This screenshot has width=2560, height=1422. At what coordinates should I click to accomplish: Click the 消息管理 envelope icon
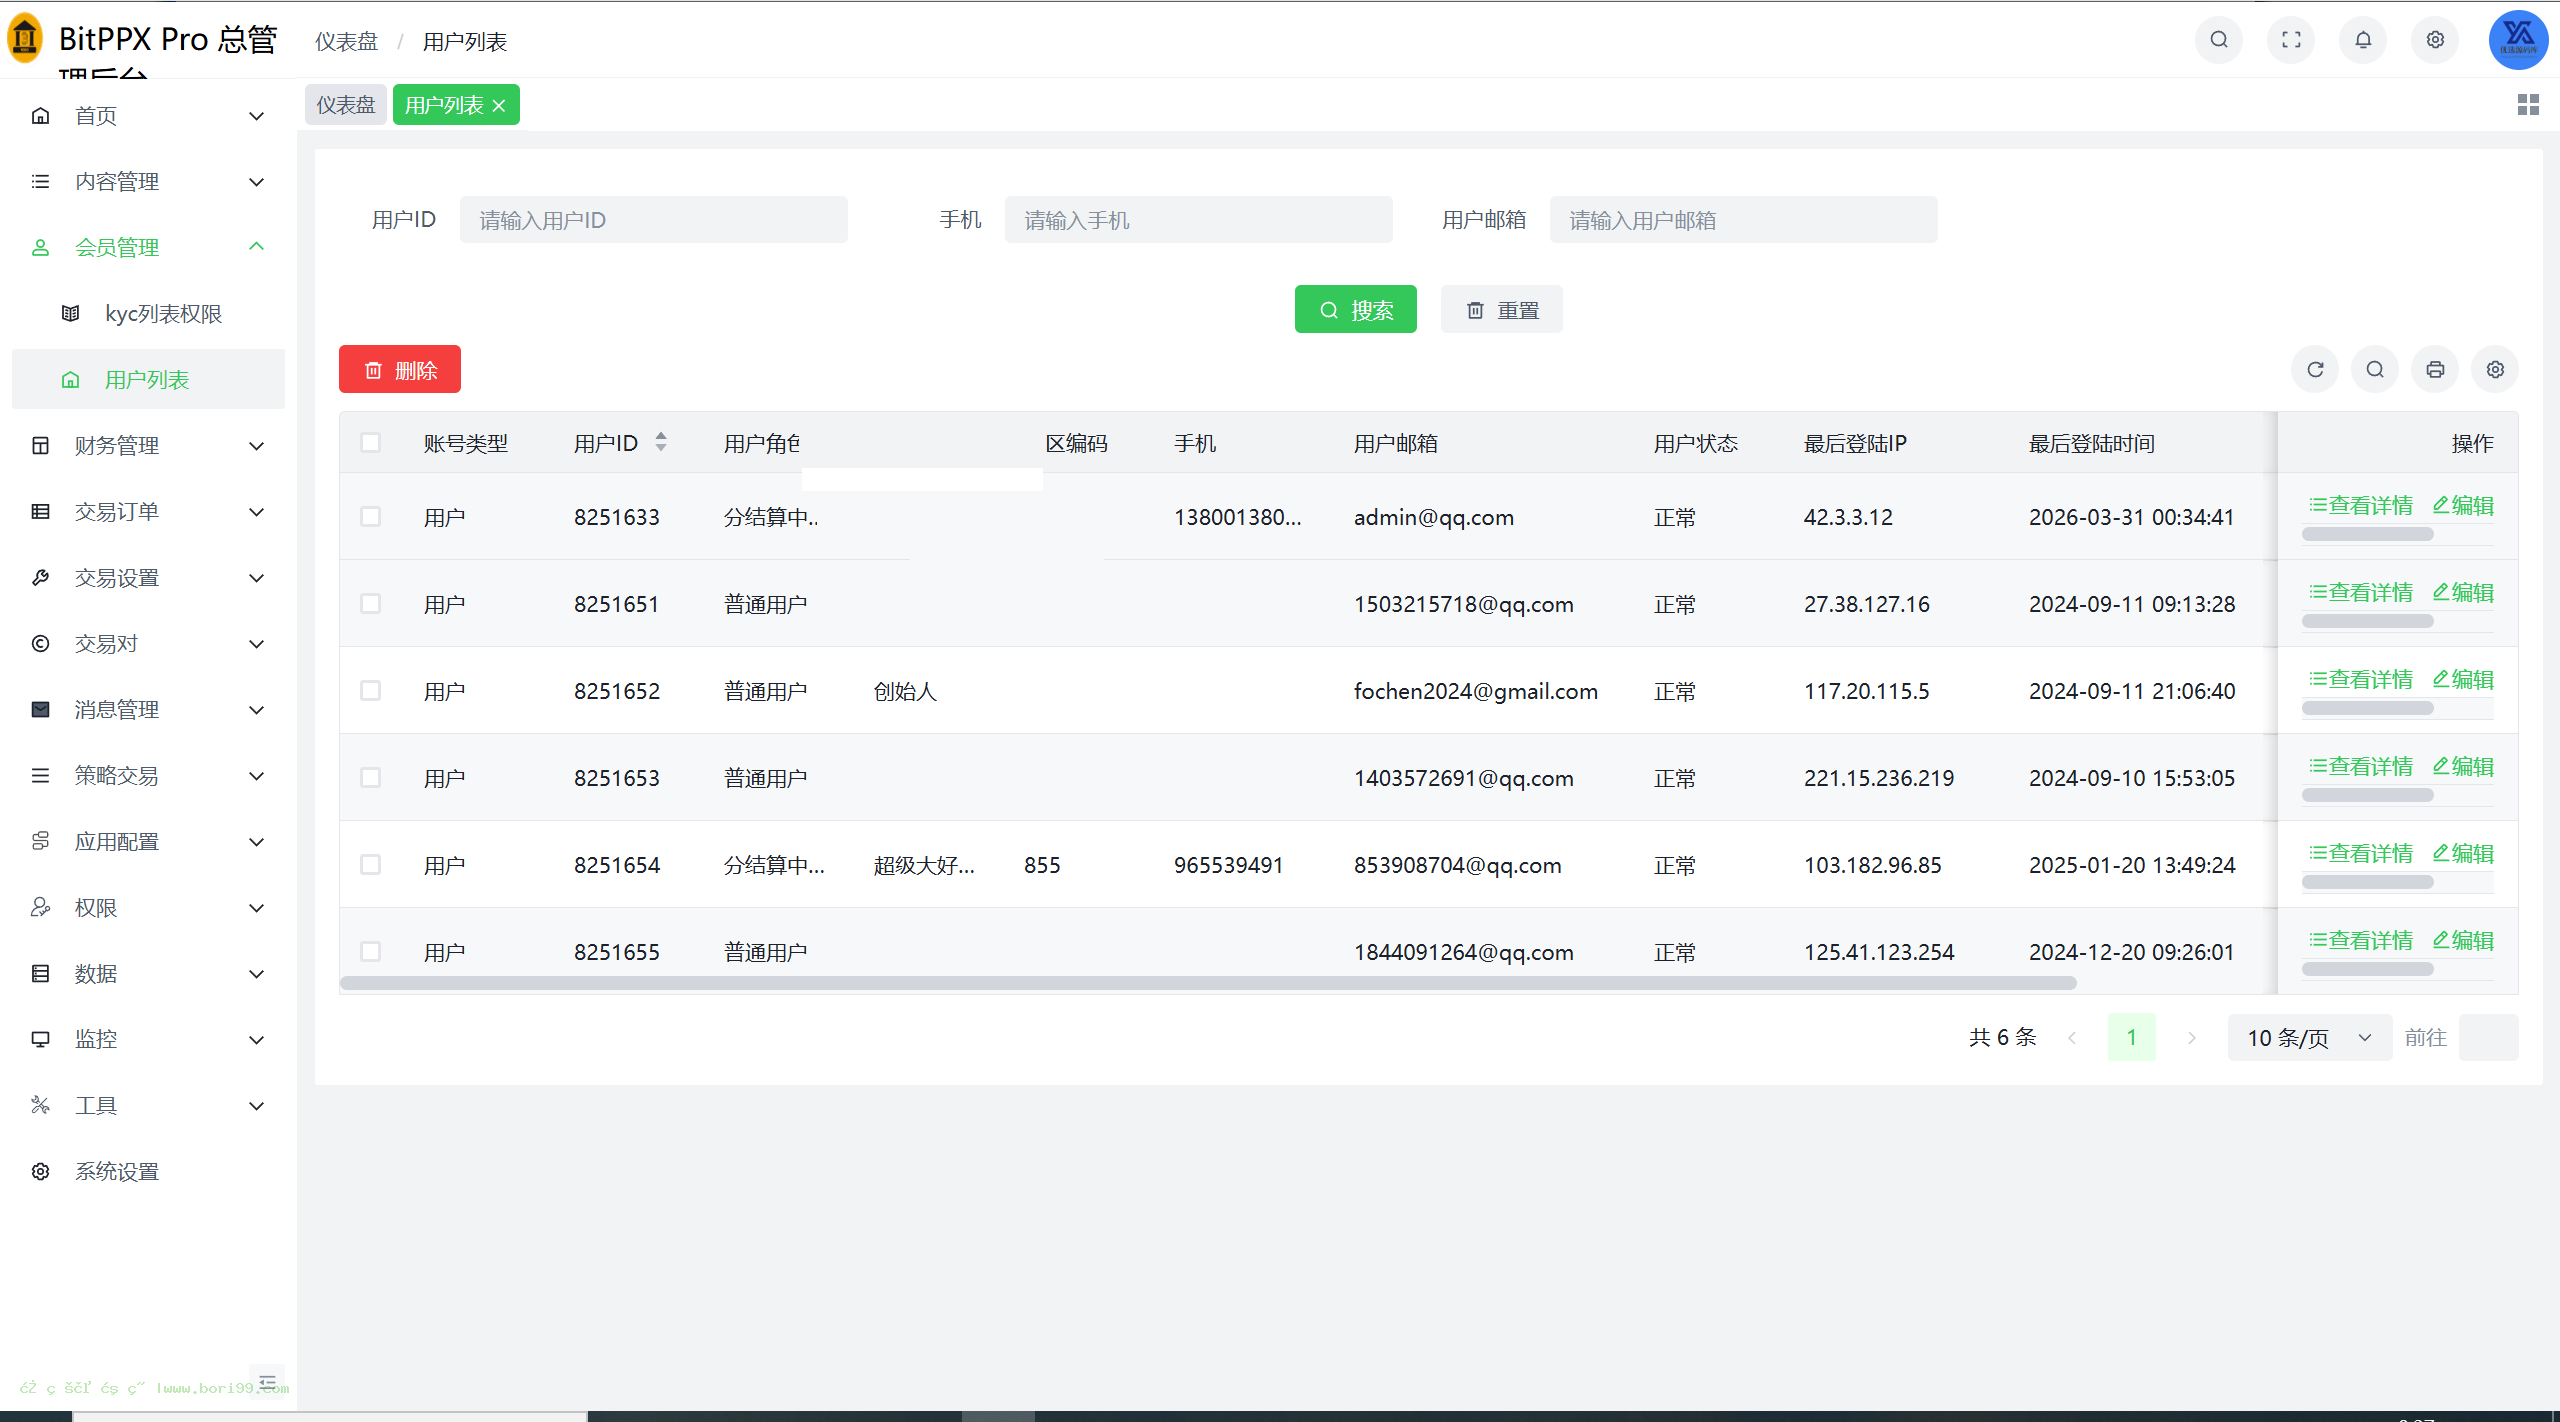pos(40,710)
